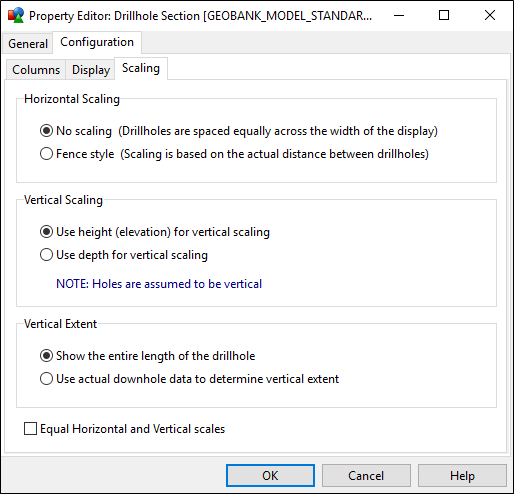Choose Use depth for vertical scaling

pyautogui.click(x=46, y=255)
